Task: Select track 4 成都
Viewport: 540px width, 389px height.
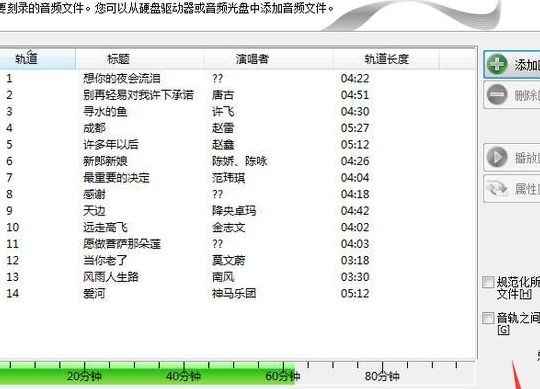Action: (238, 128)
